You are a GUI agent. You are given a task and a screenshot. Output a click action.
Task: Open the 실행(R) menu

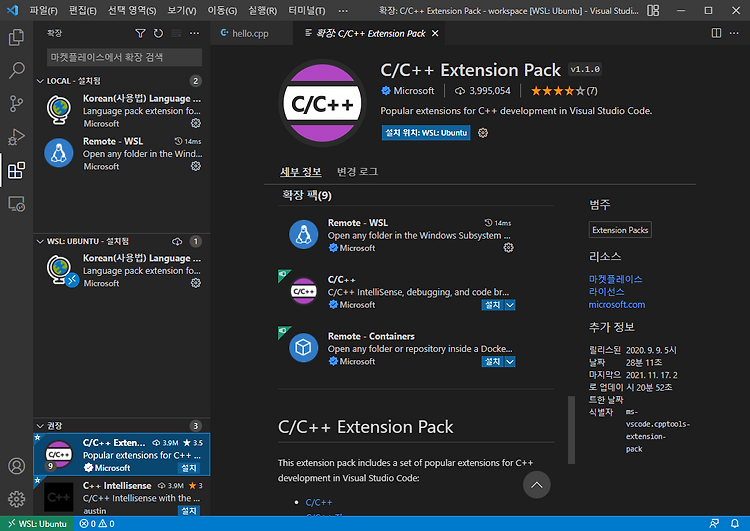(x=262, y=11)
